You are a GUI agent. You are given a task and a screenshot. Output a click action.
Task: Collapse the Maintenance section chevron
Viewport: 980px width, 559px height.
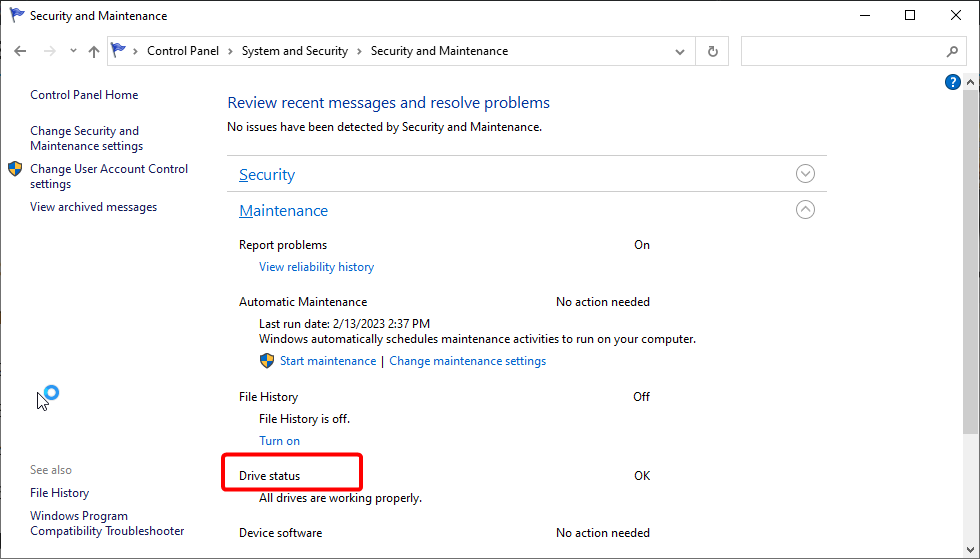[805, 209]
